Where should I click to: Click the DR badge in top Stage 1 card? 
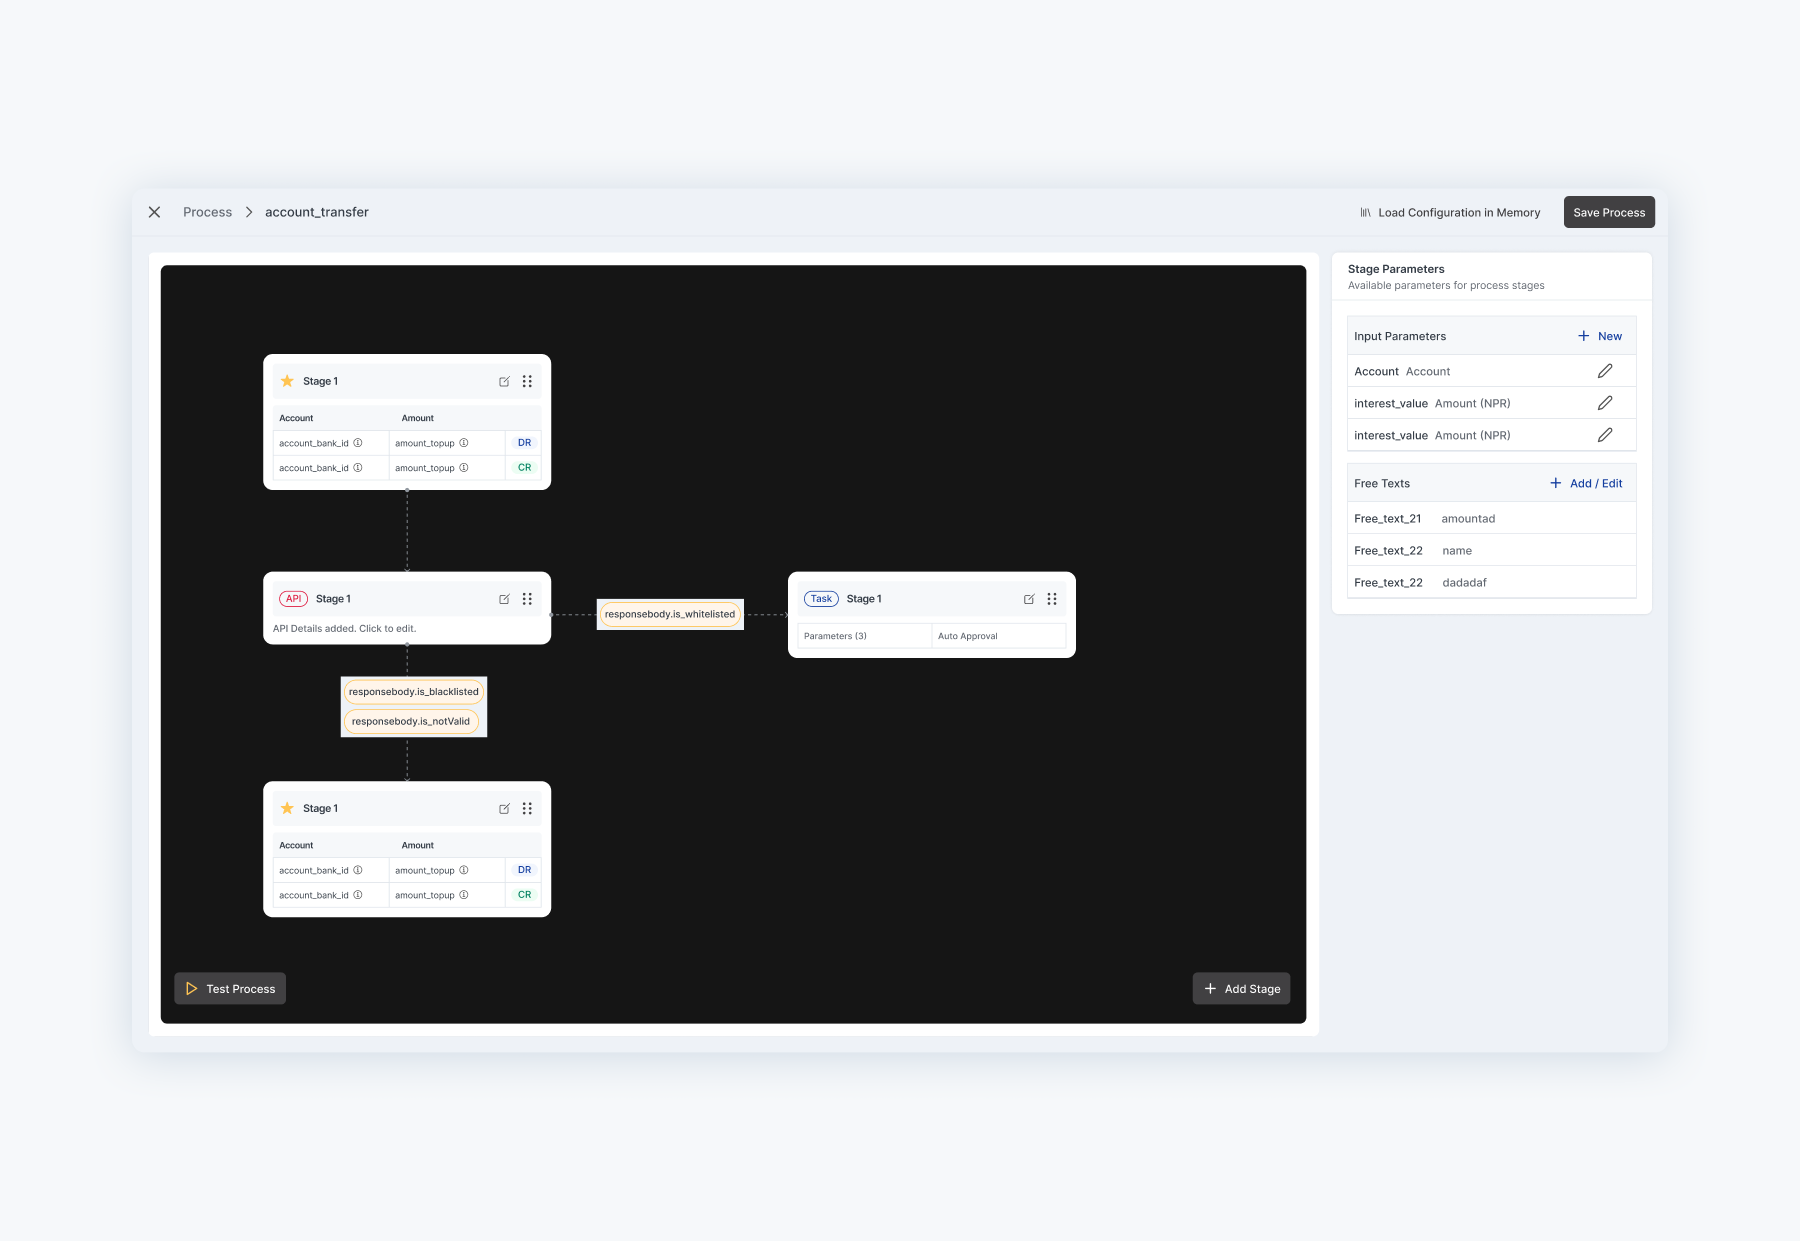pos(524,443)
